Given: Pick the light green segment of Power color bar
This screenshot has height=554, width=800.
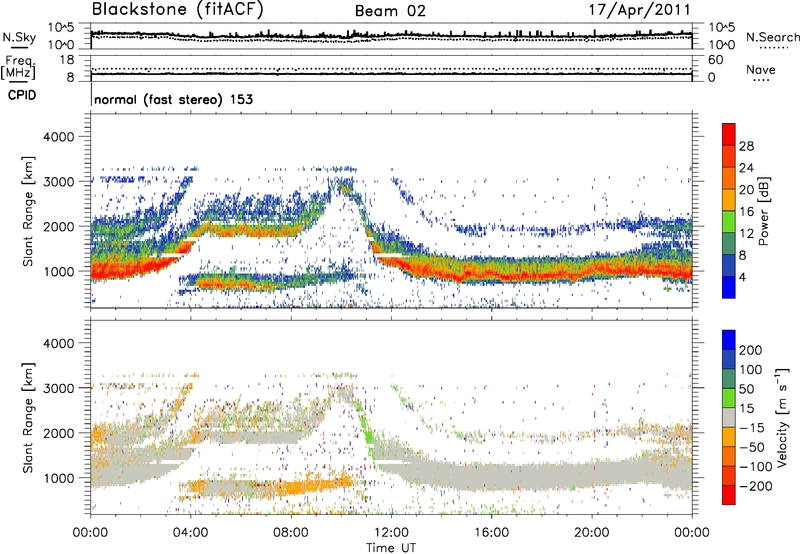Looking at the screenshot, I should click(x=729, y=222).
